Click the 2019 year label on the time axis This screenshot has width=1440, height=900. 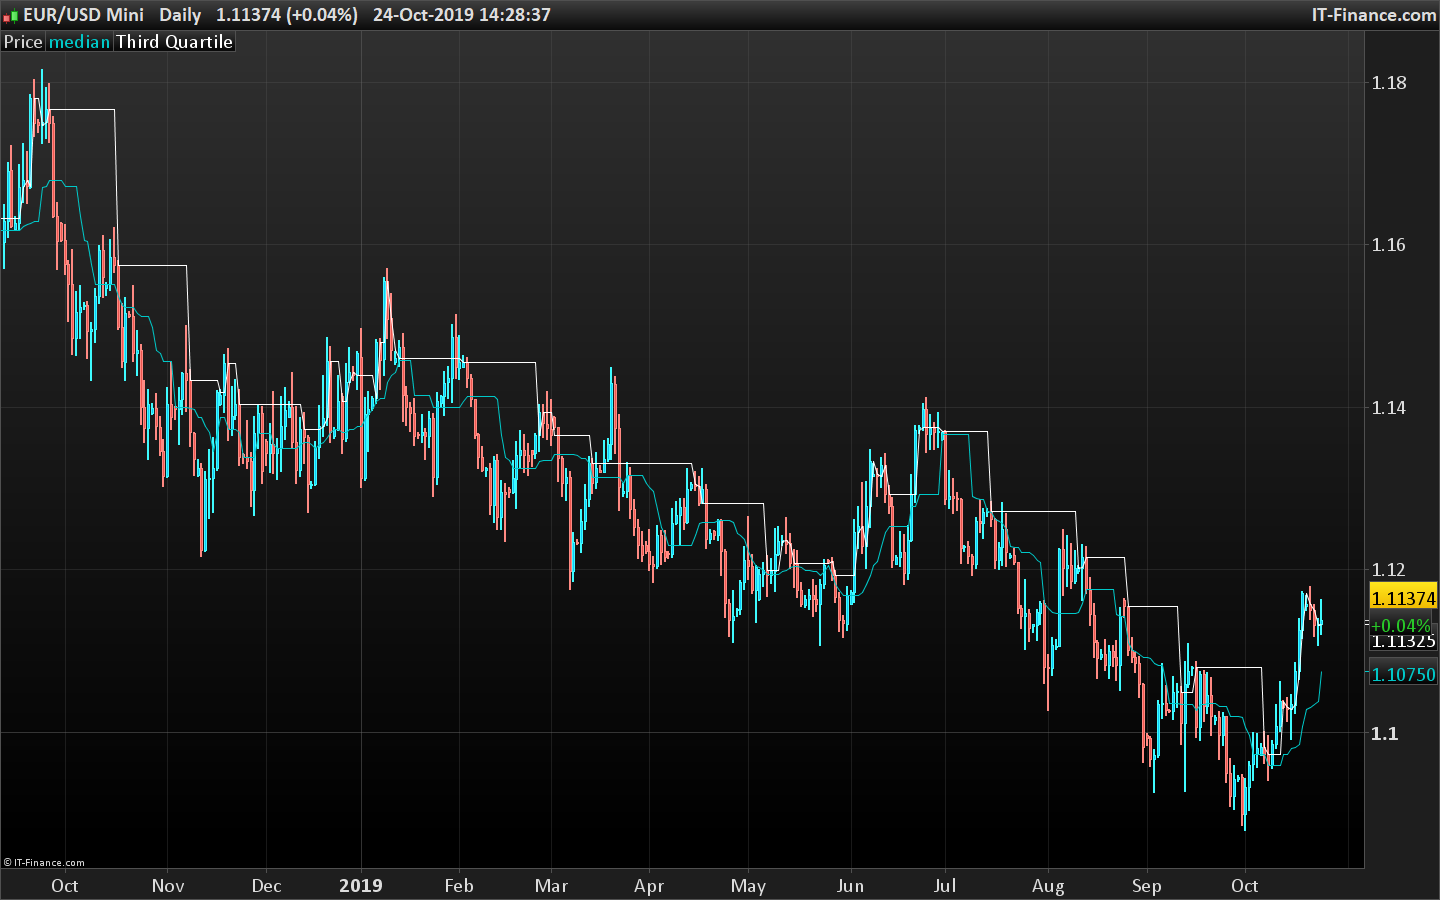(361, 886)
